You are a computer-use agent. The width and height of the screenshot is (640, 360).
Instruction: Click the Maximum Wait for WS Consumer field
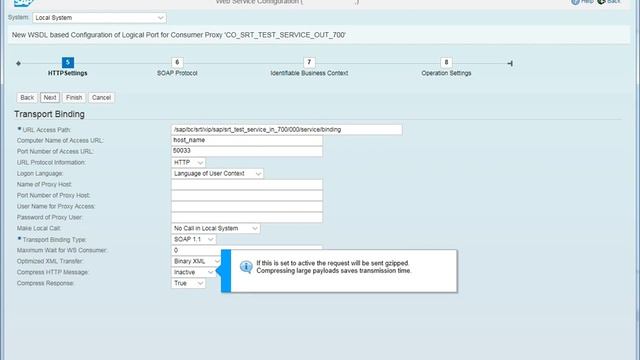(x=247, y=250)
